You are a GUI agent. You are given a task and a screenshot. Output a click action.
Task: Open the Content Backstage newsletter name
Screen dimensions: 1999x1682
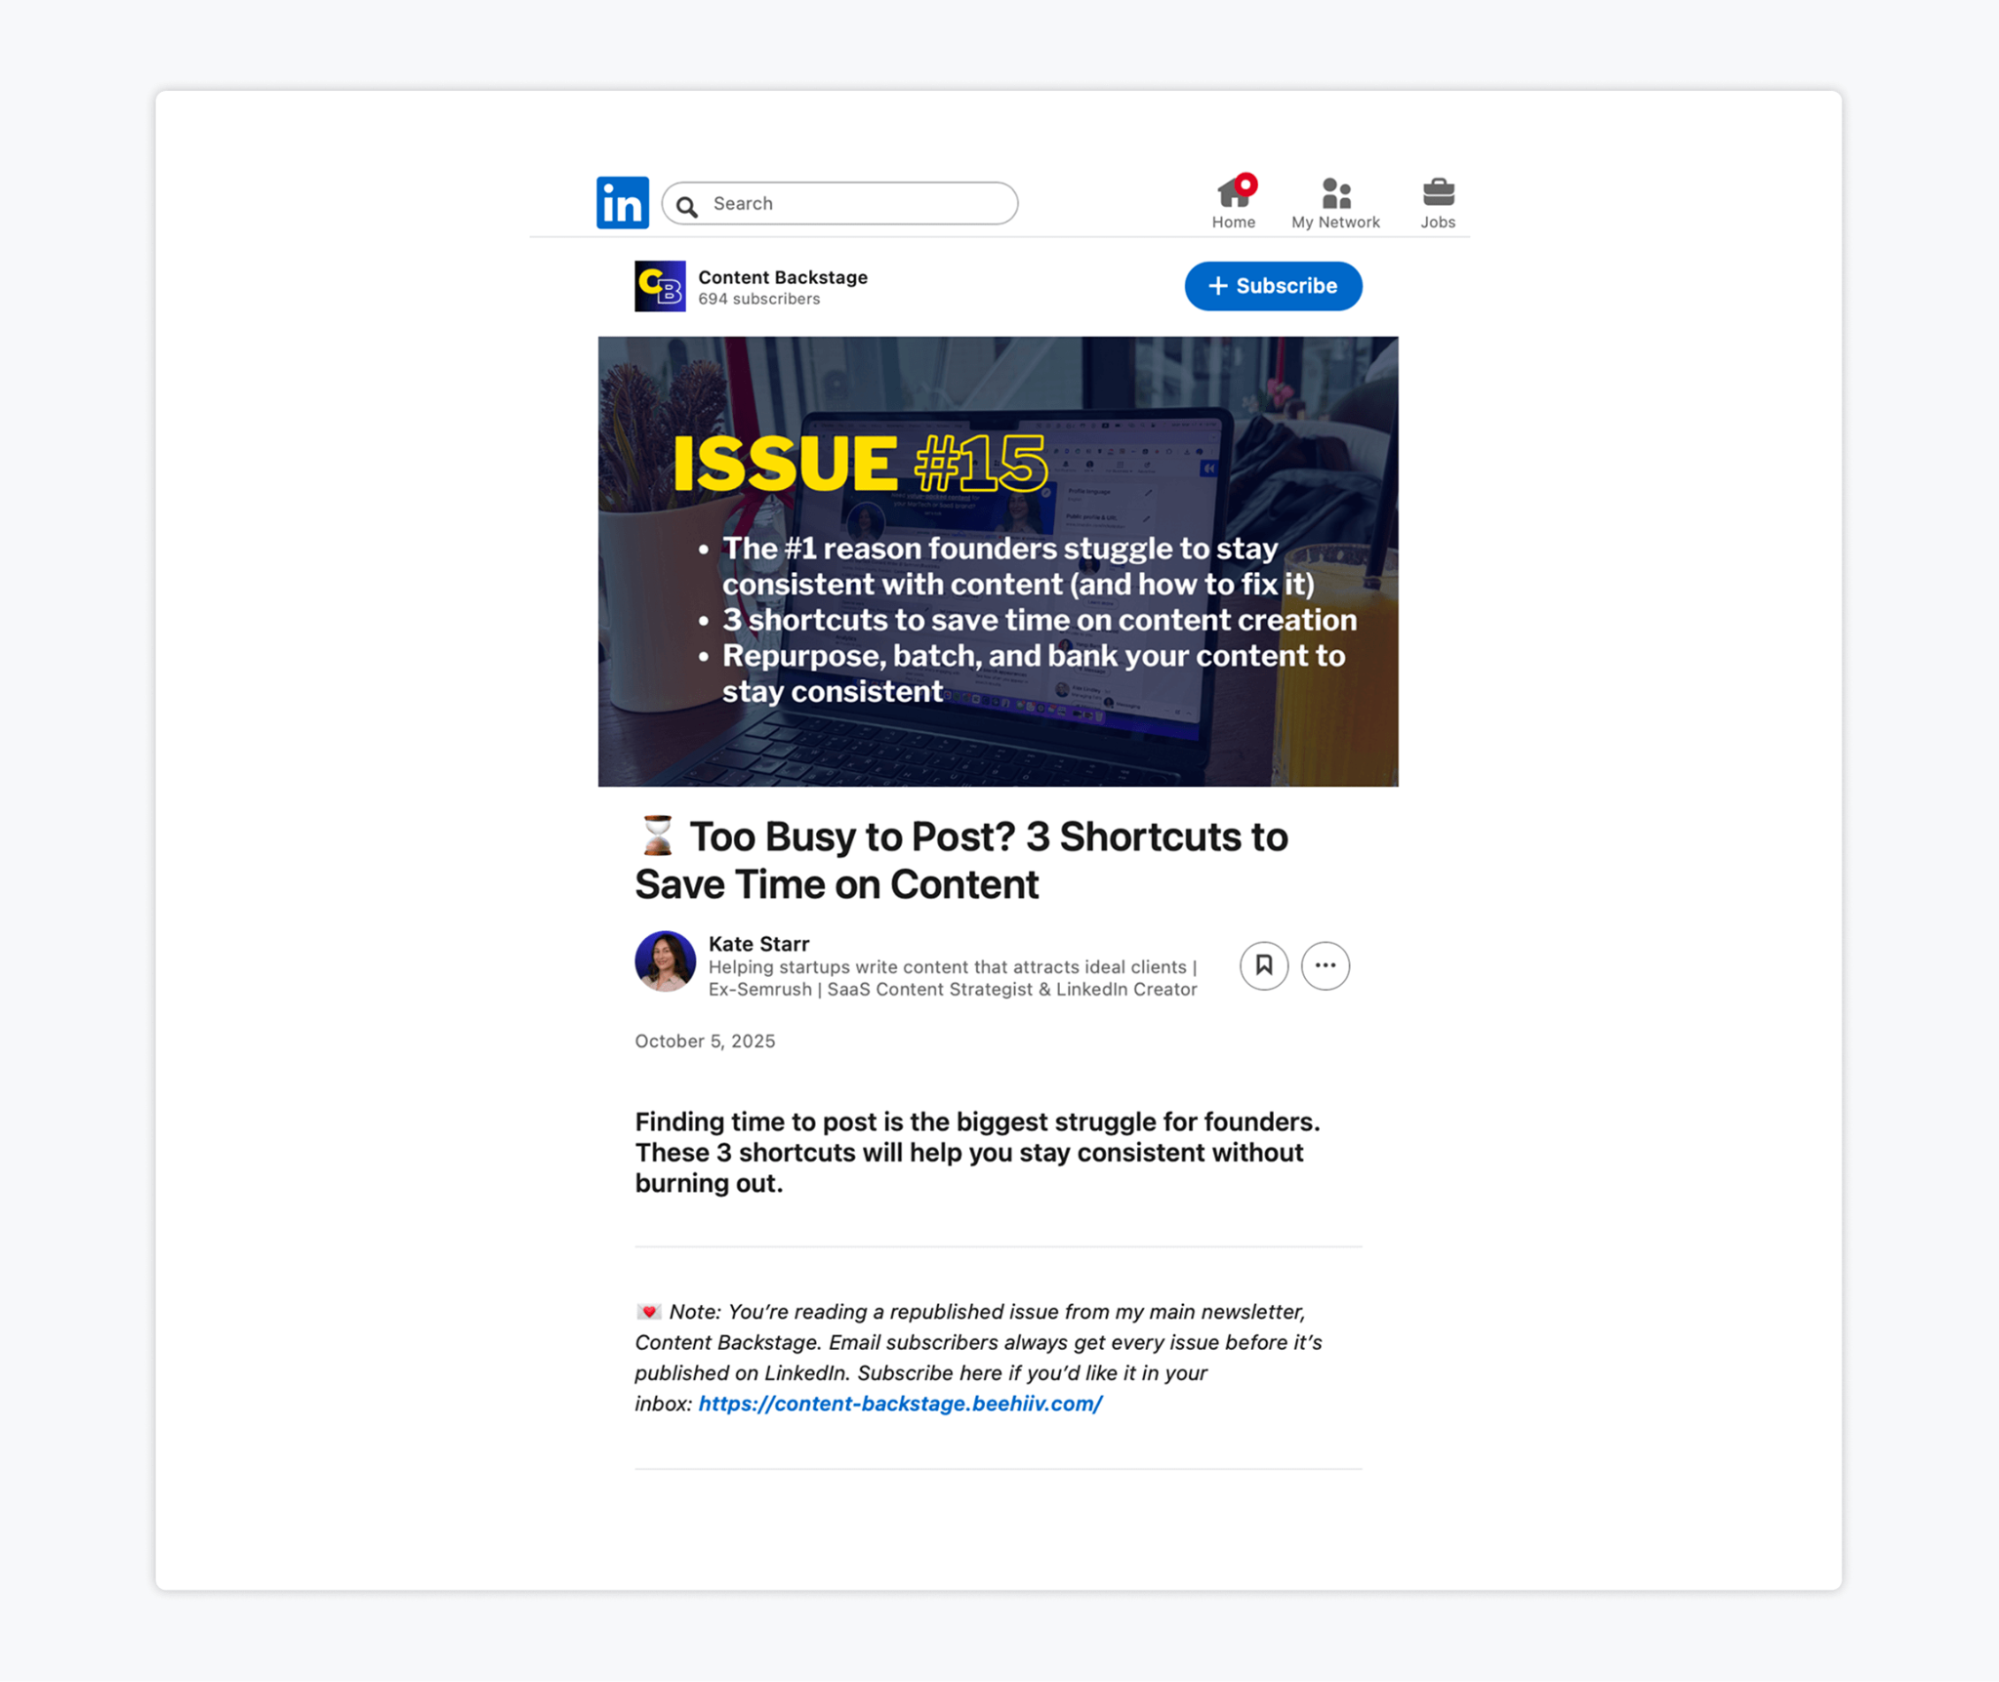tap(782, 277)
